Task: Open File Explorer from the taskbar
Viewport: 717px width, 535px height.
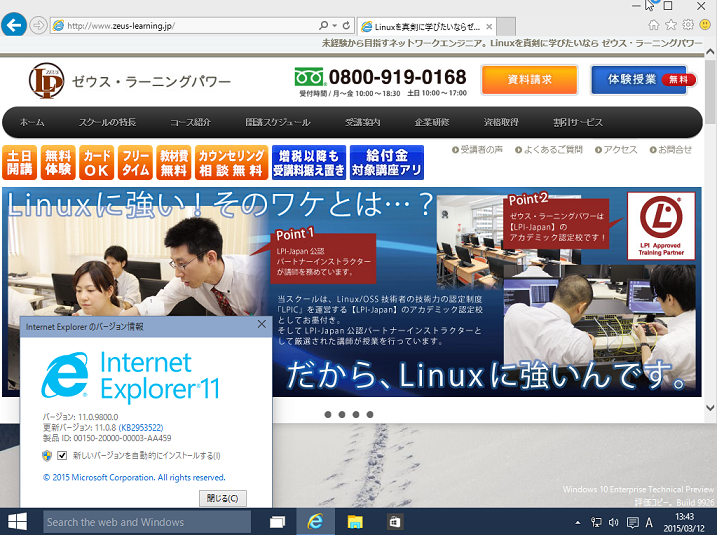Action: (x=355, y=522)
